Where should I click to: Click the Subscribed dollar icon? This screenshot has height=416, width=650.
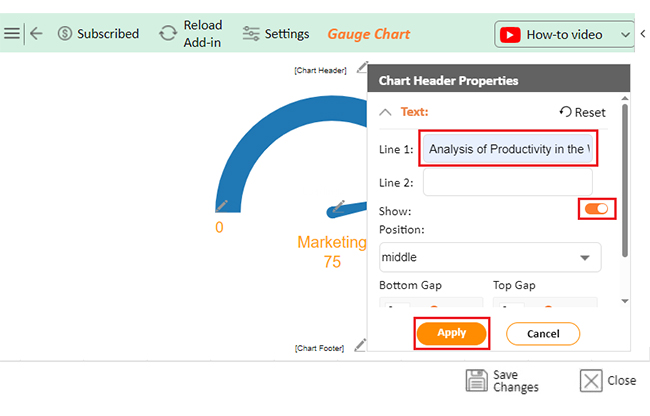click(x=65, y=34)
